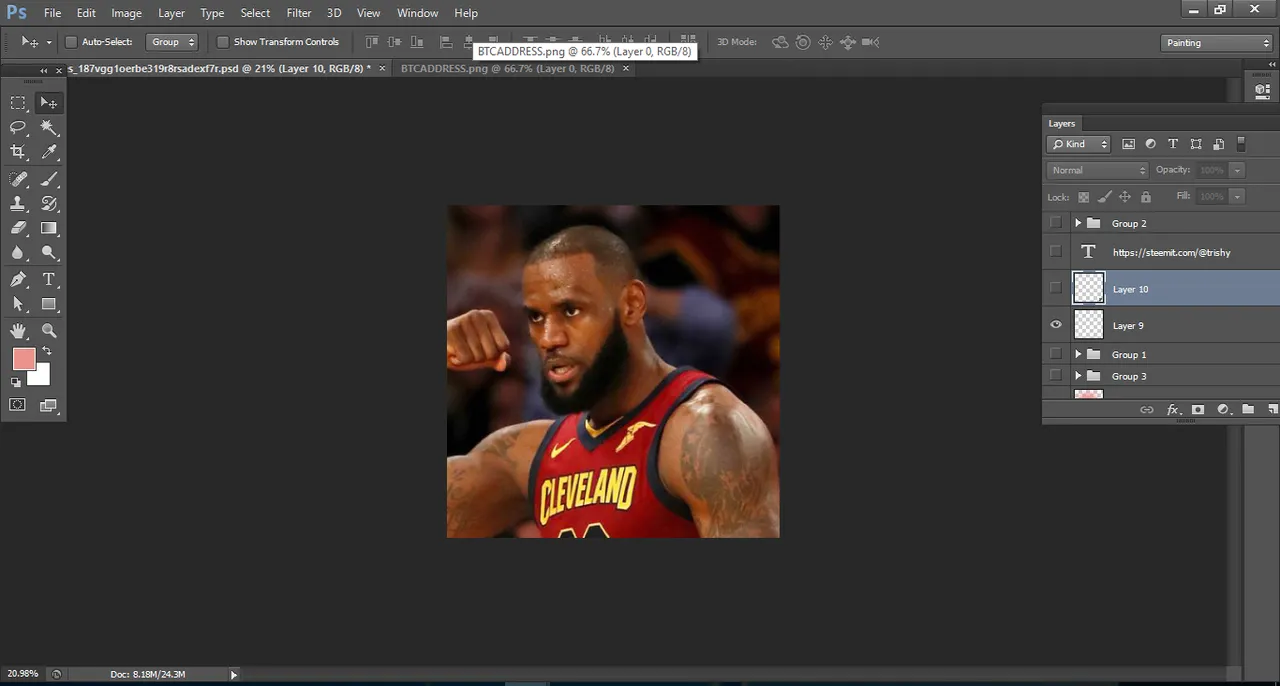Add a layer mask
The height and width of the screenshot is (686, 1280).
click(1198, 410)
